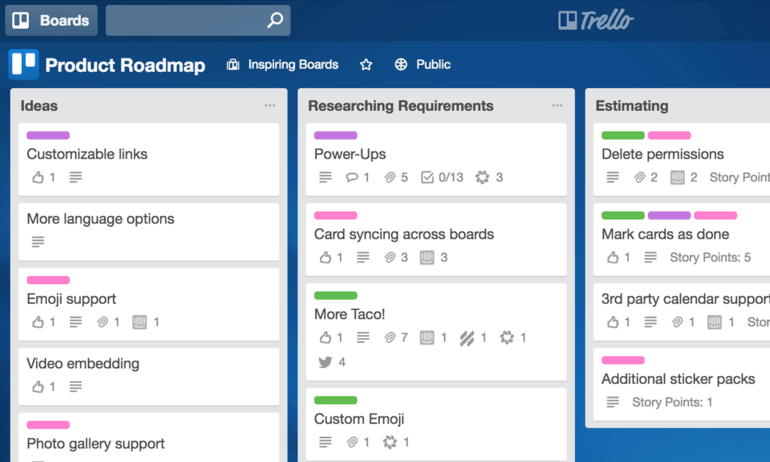This screenshot has height=462, width=770.
Task: Star the Product Roadmap board
Action: (366, 64)
